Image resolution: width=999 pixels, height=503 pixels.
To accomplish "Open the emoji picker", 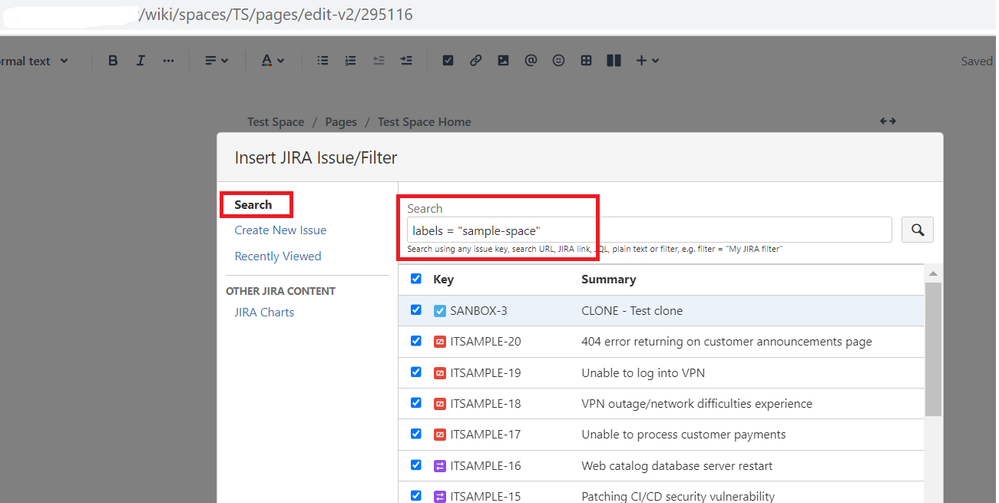I will tap(559, 61).
